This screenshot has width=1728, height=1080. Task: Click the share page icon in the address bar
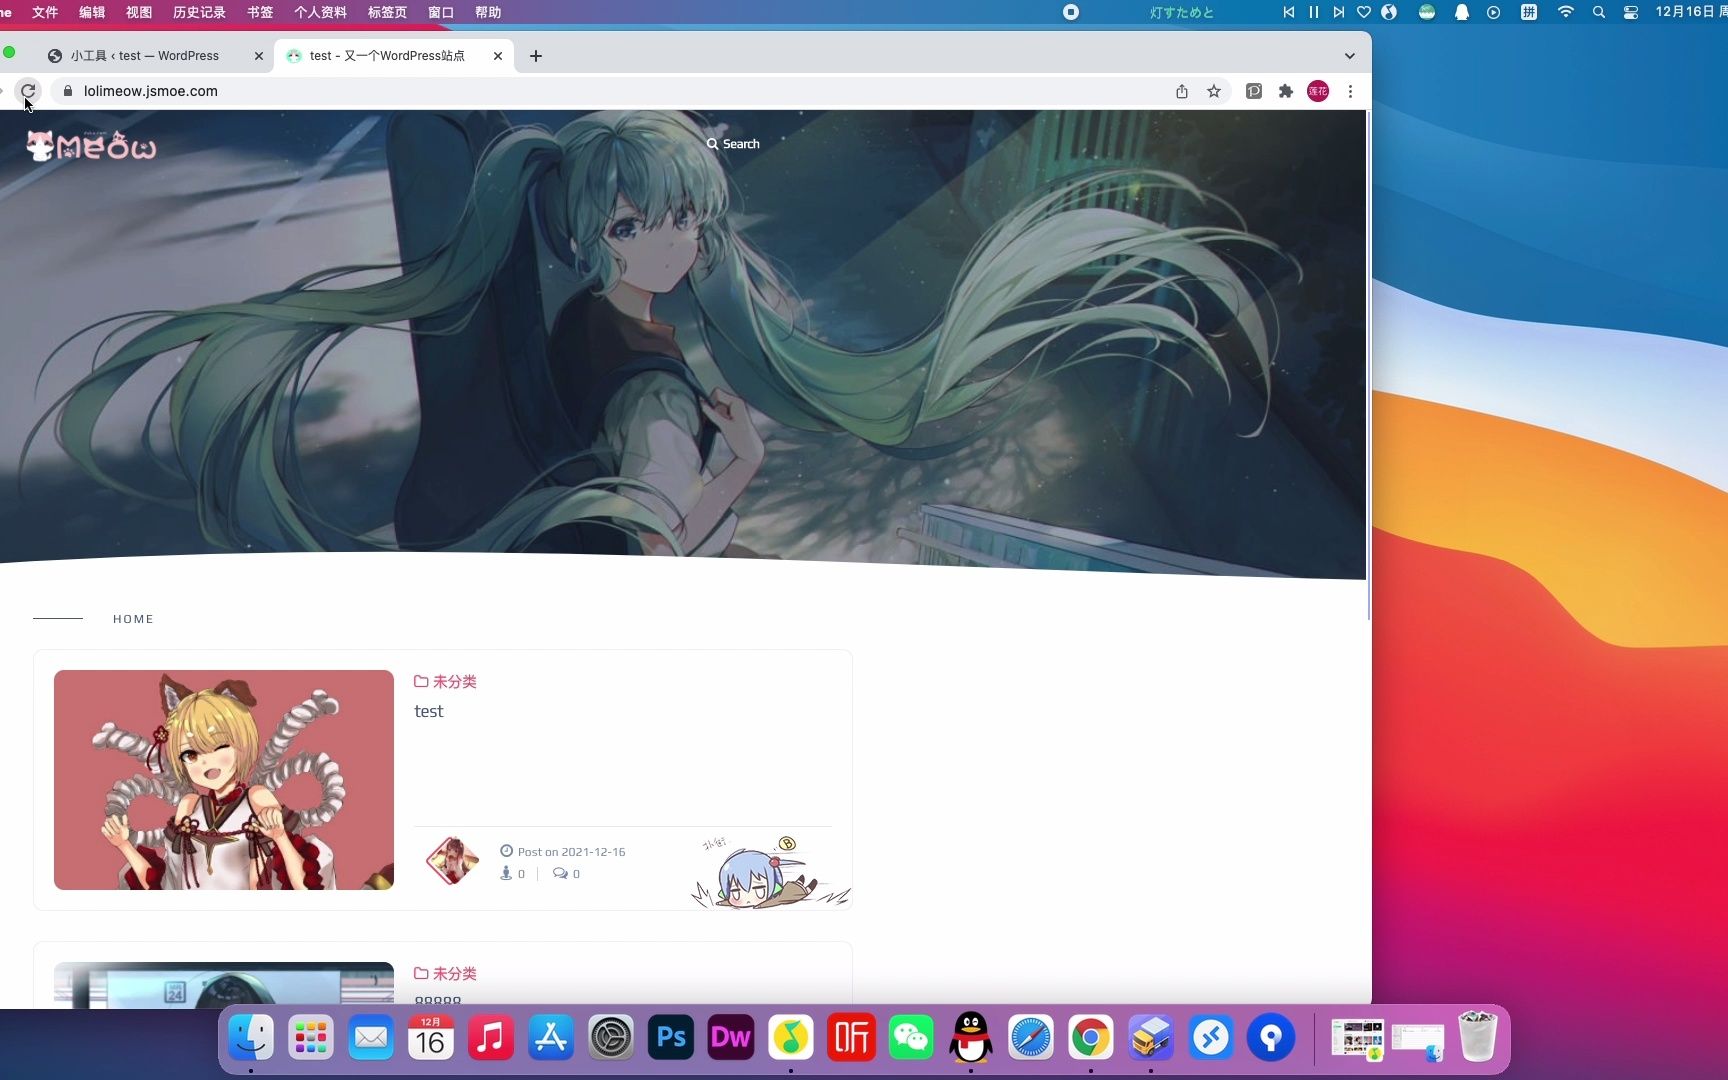pos(1182,91)
